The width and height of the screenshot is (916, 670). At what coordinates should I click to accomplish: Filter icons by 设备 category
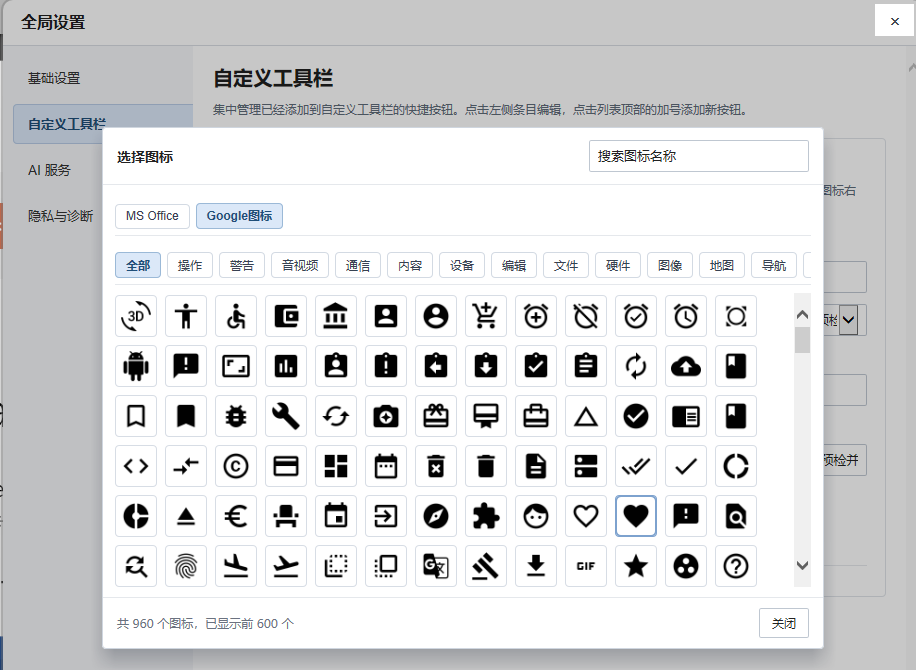pos(462,265)
